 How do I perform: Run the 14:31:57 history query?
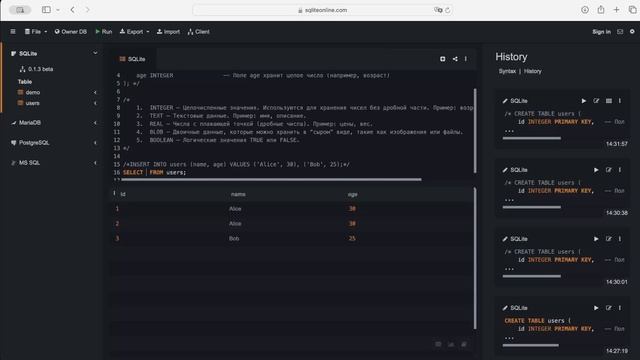pyautogui.click(x=584, y=101)
